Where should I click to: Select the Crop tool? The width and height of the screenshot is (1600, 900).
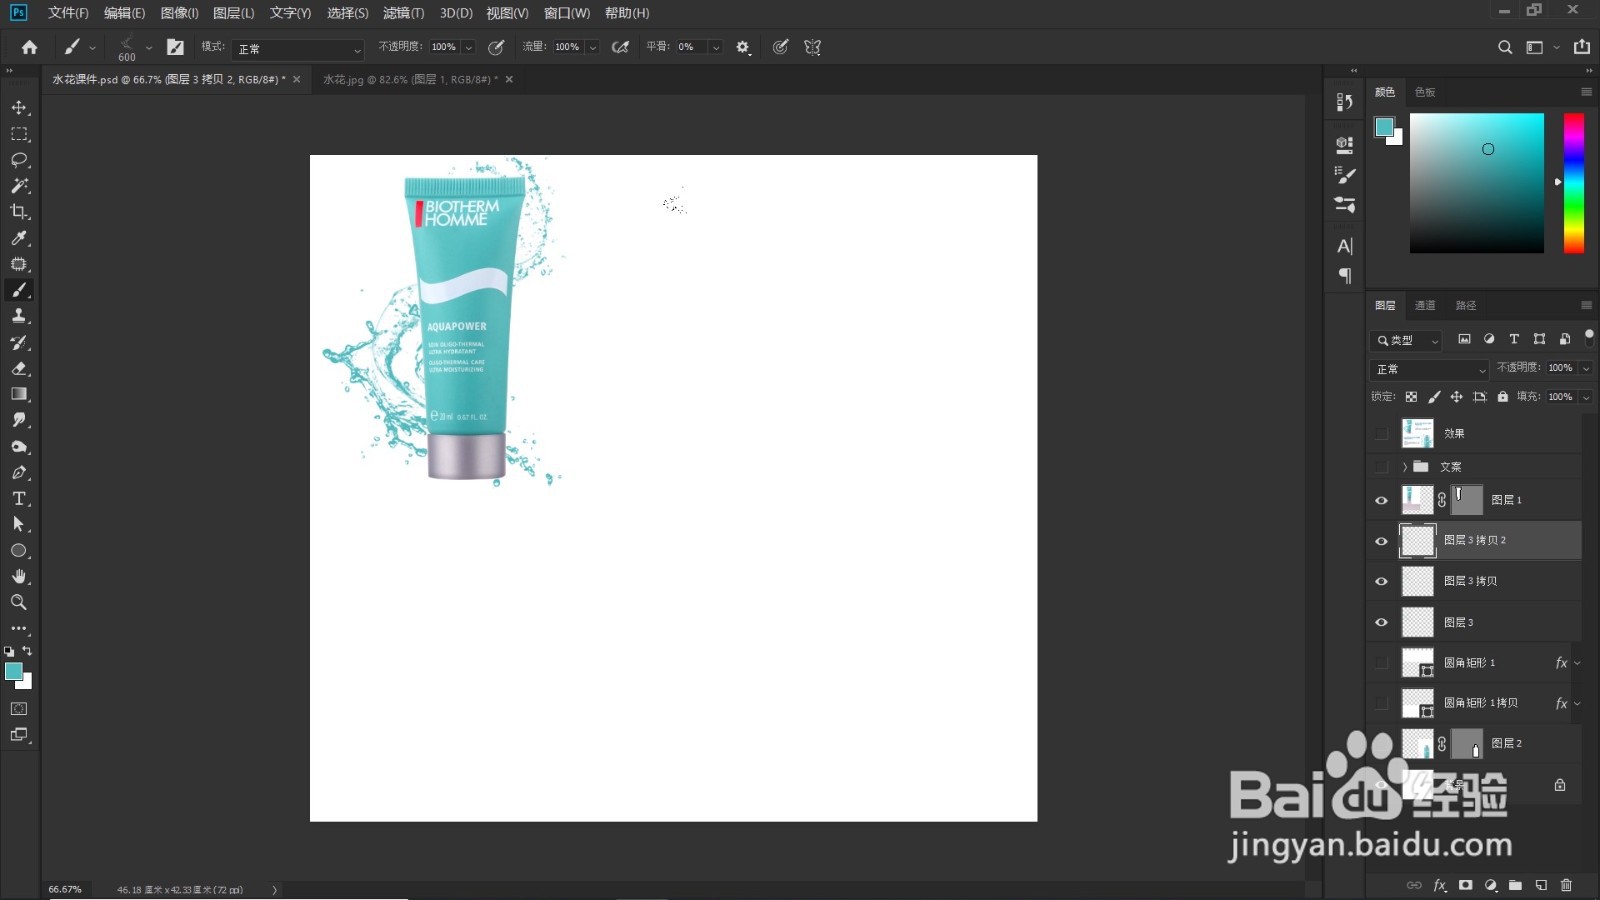[x=19, y=212]
